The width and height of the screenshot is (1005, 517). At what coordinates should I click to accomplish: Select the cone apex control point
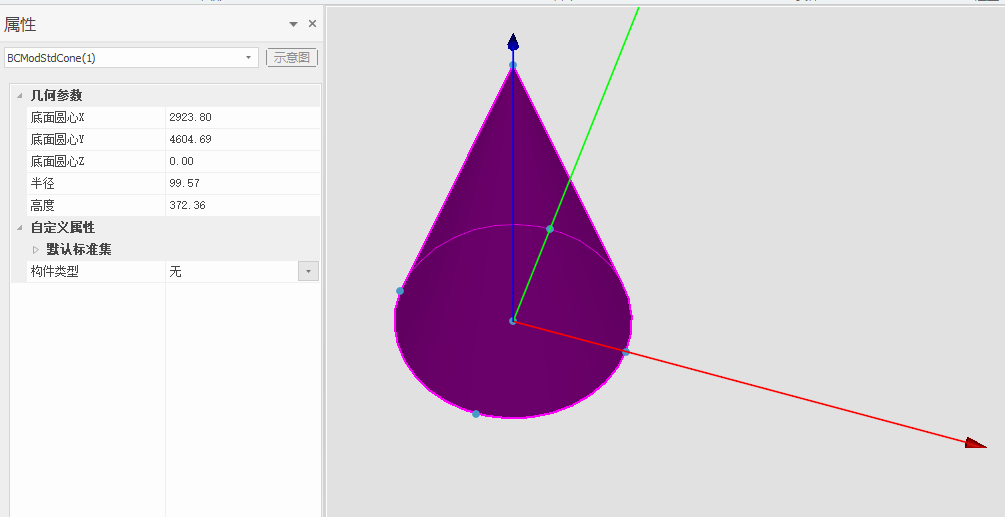[513, 66]
